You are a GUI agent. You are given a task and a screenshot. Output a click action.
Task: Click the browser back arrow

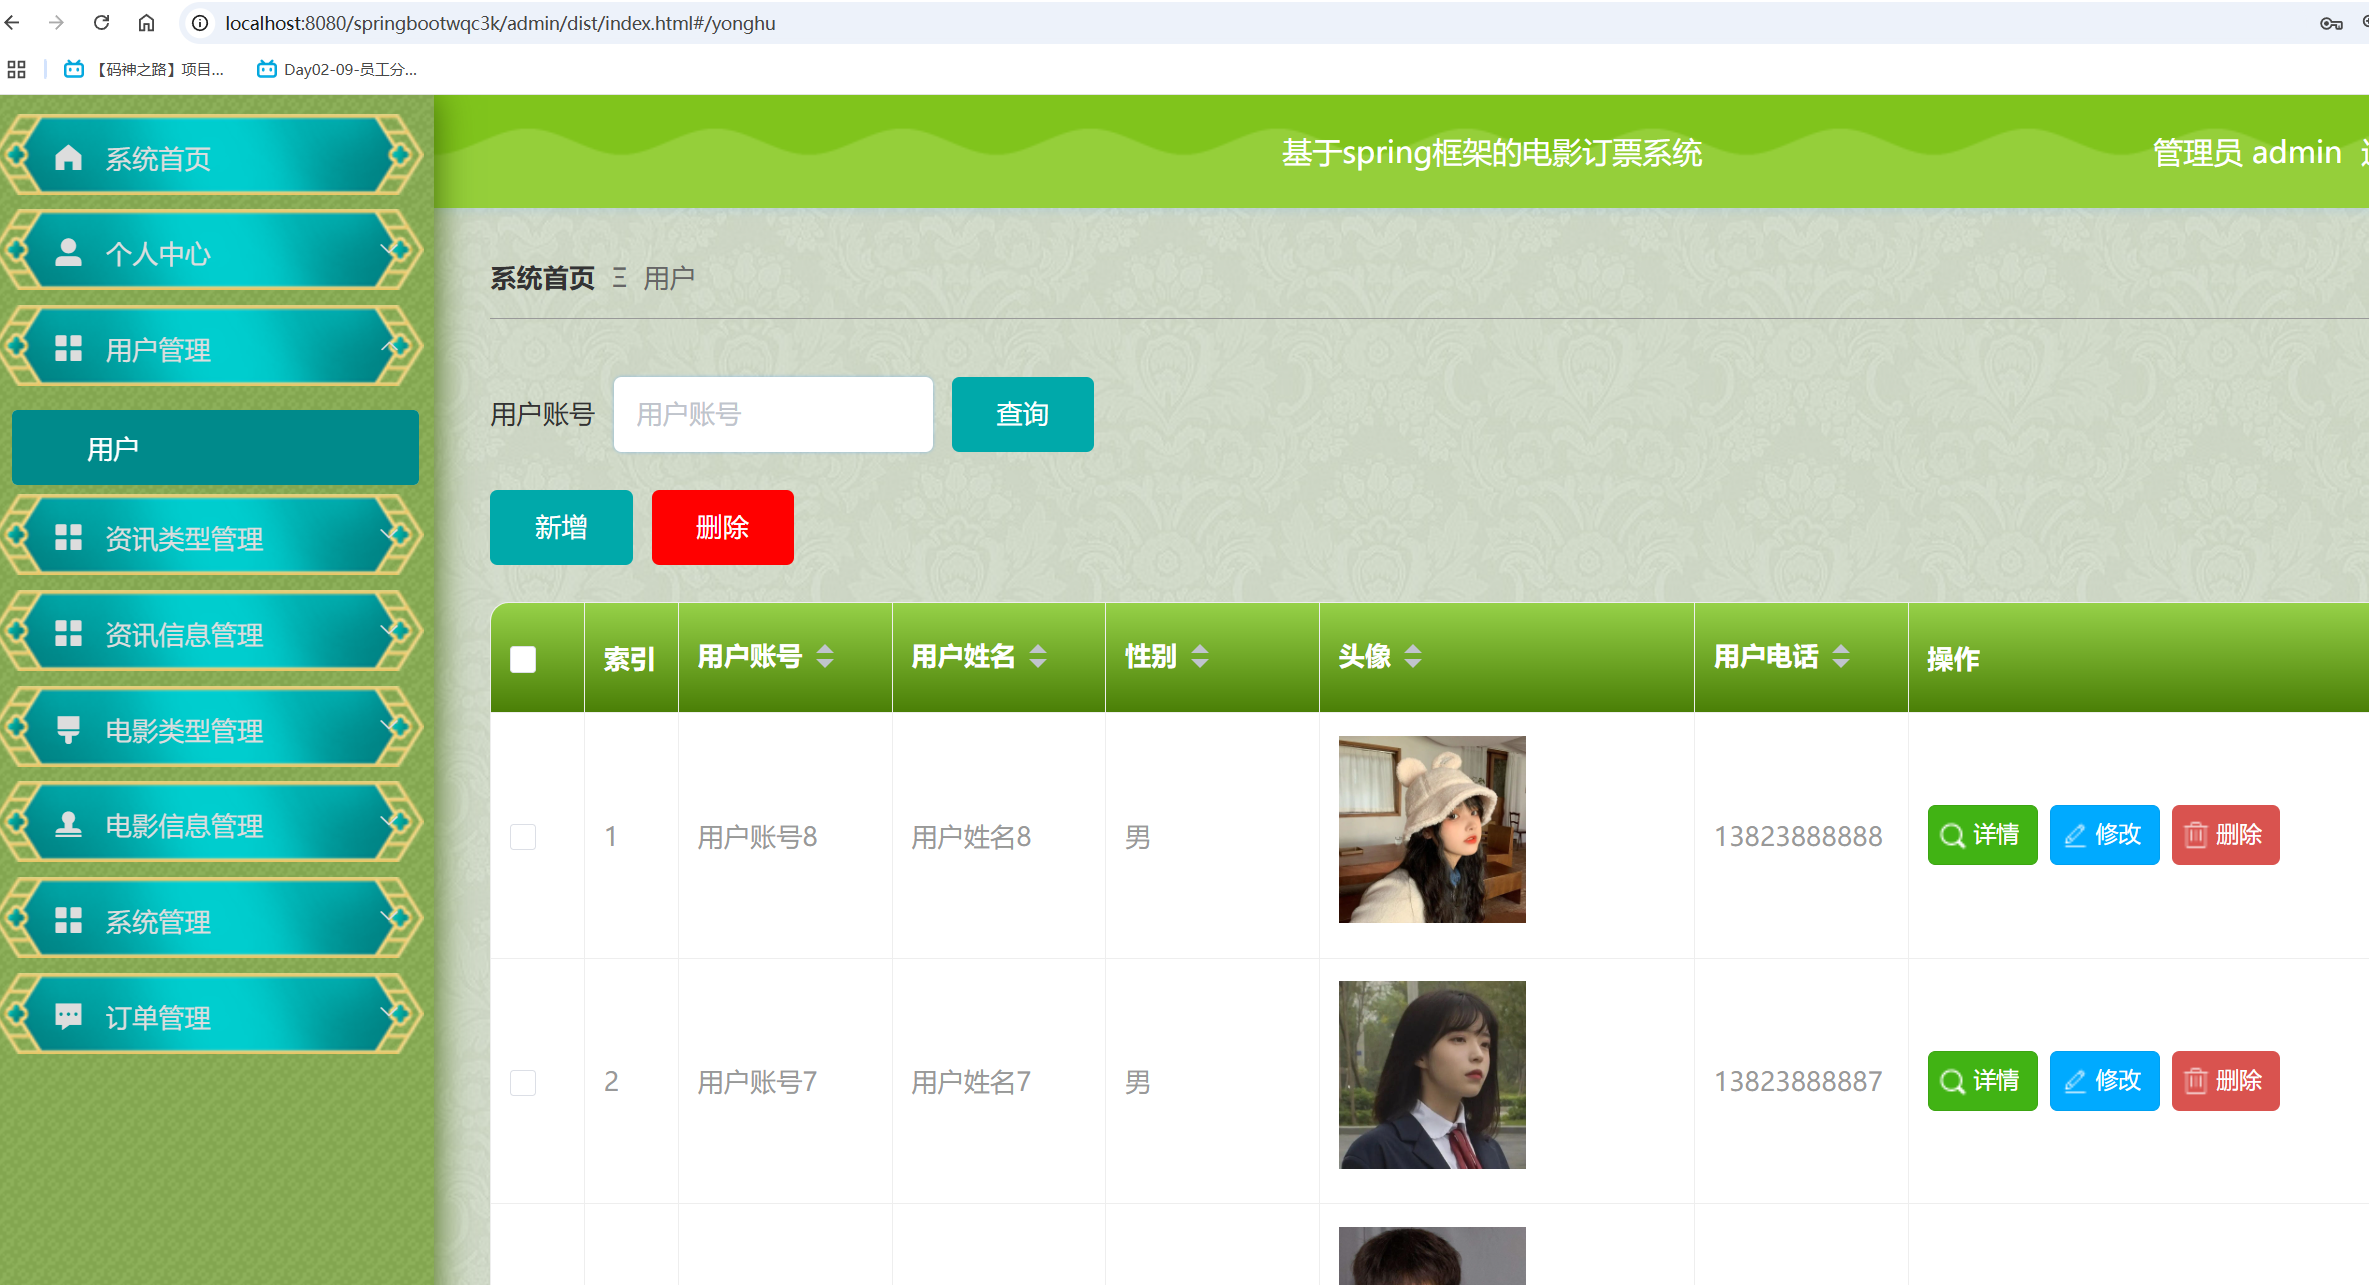tap(13, 22)
